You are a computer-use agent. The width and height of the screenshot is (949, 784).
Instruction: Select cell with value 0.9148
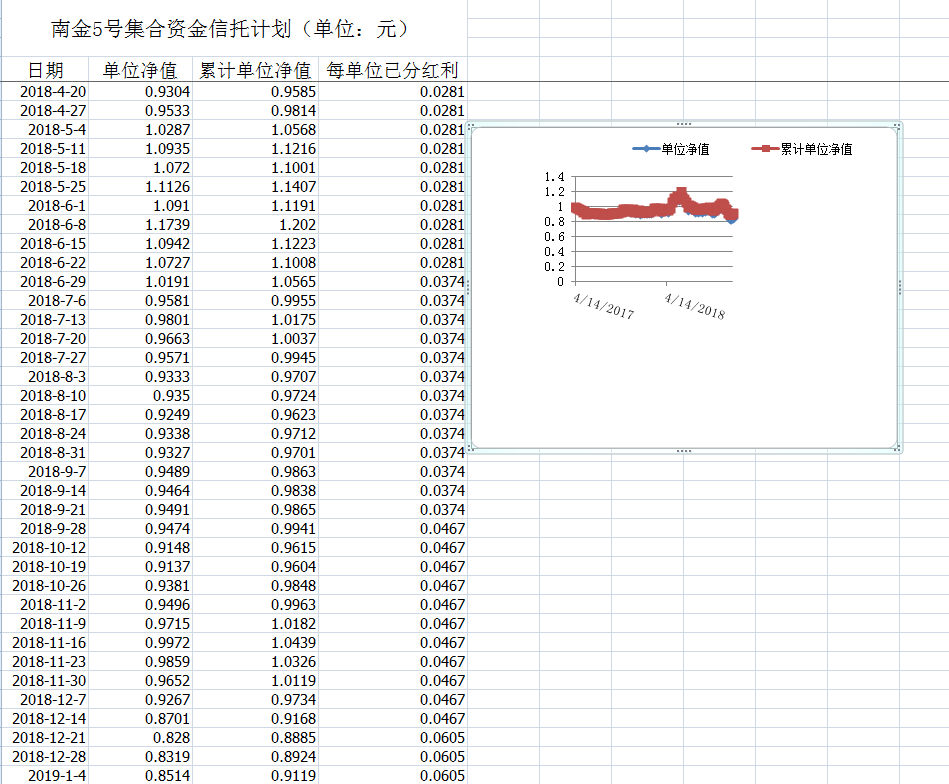140,547
